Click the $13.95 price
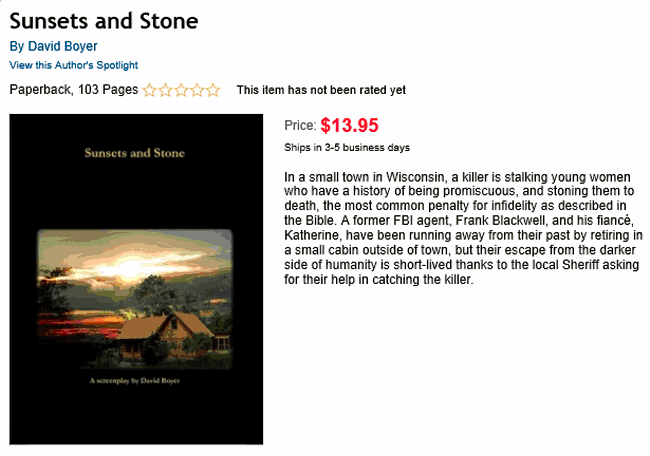The image size is (650, 456). coord(349,125)
